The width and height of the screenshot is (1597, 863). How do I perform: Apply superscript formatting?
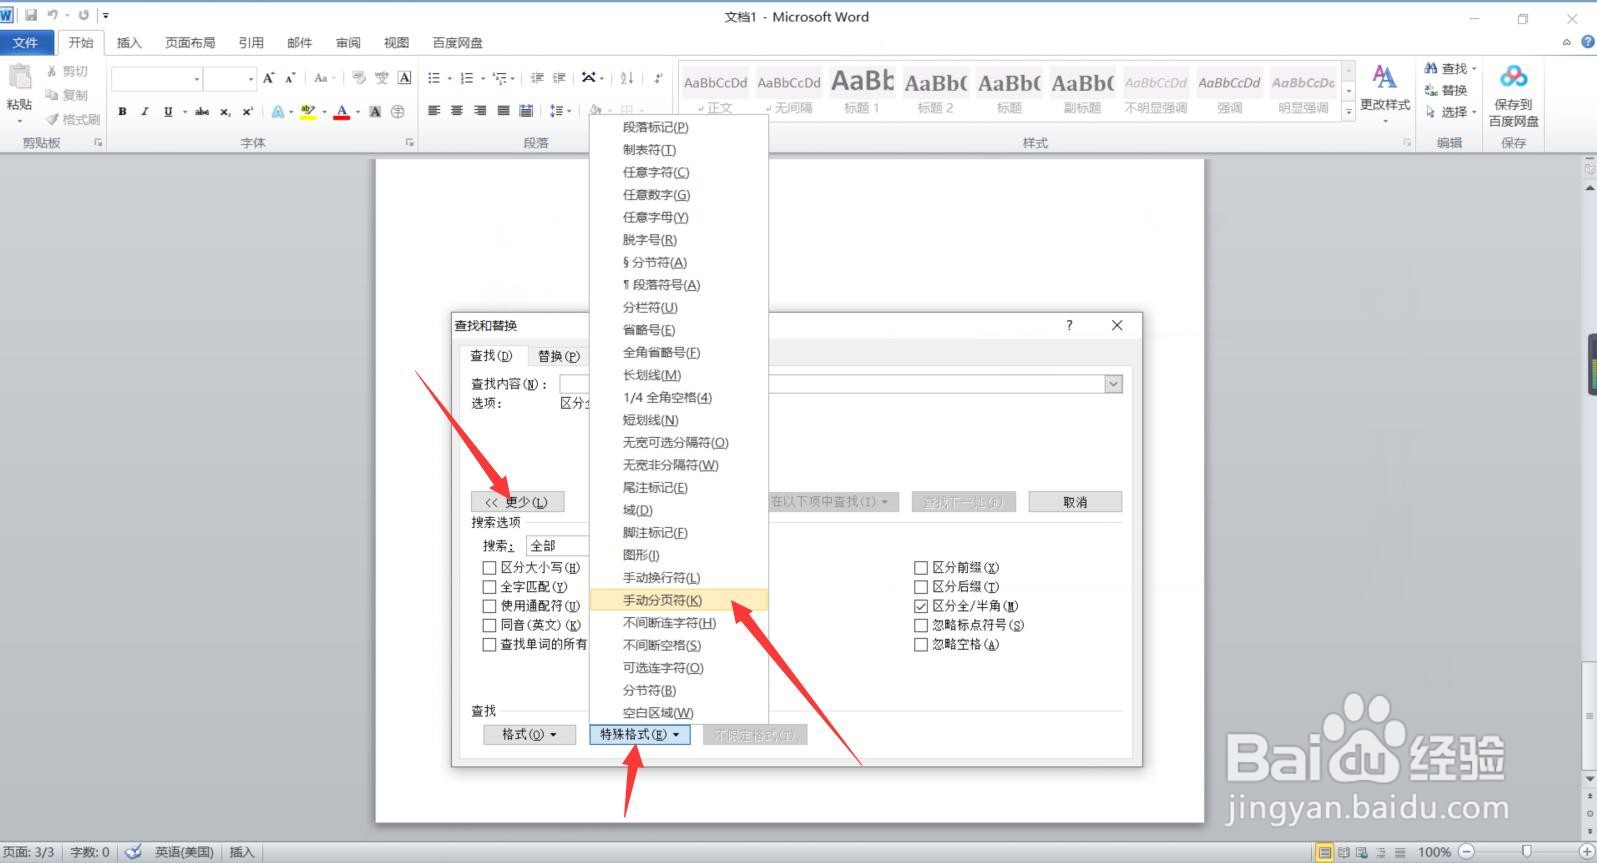[x=247, y=112]
